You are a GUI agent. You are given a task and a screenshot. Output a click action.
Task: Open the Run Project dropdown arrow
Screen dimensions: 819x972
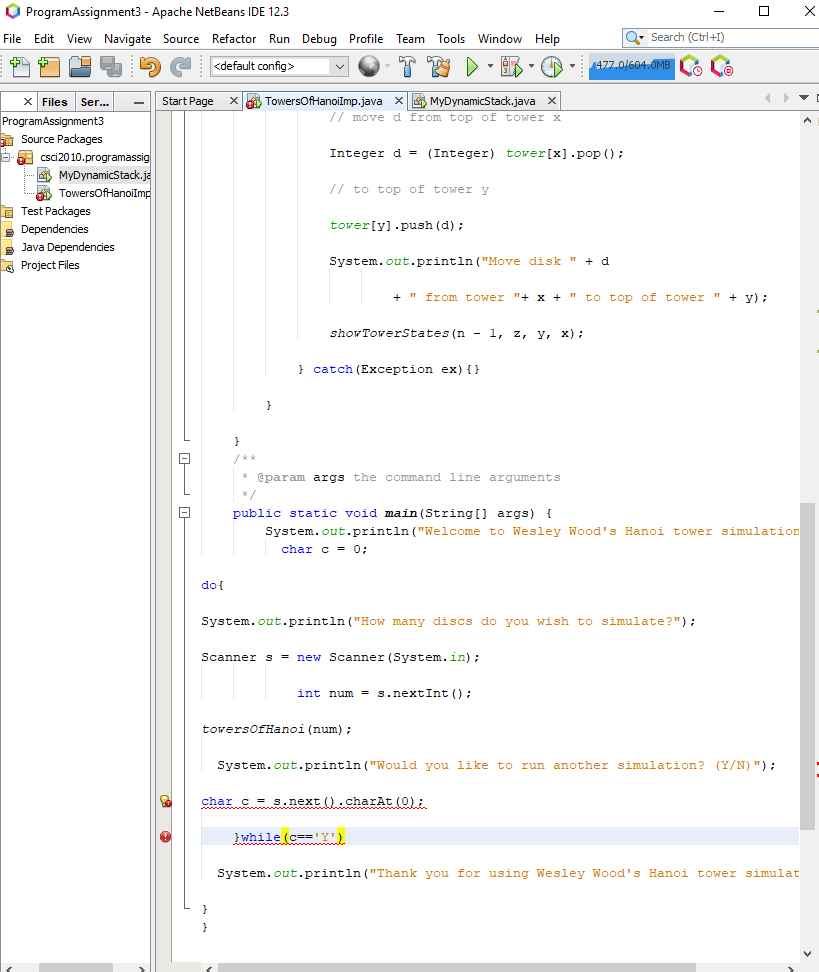point(490,66)
